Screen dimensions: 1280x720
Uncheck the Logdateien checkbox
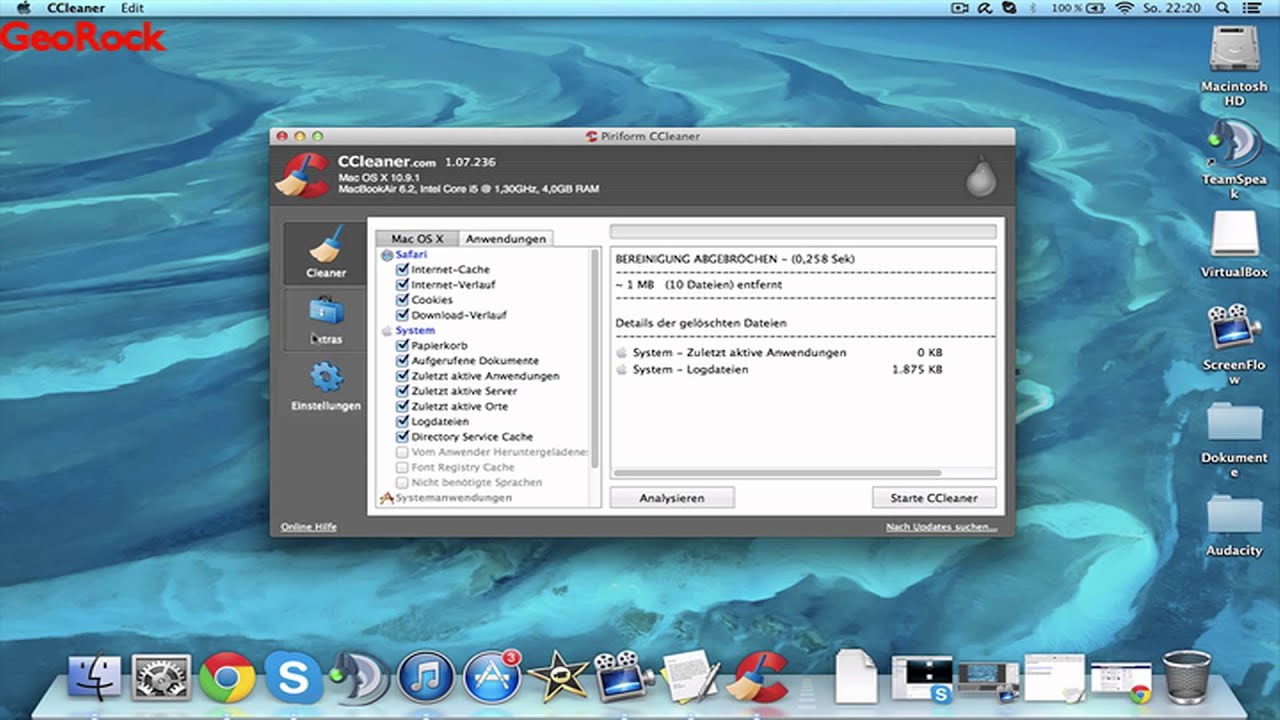click(403, 422)
